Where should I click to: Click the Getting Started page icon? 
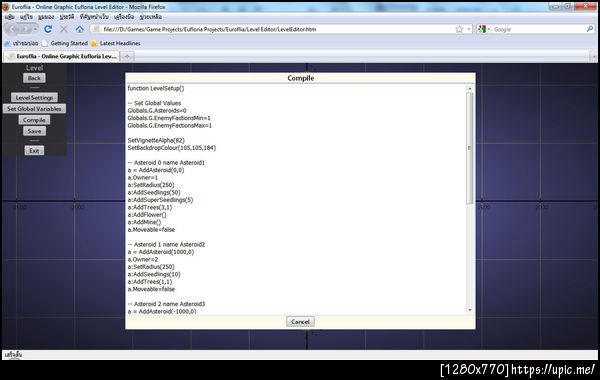45,43
